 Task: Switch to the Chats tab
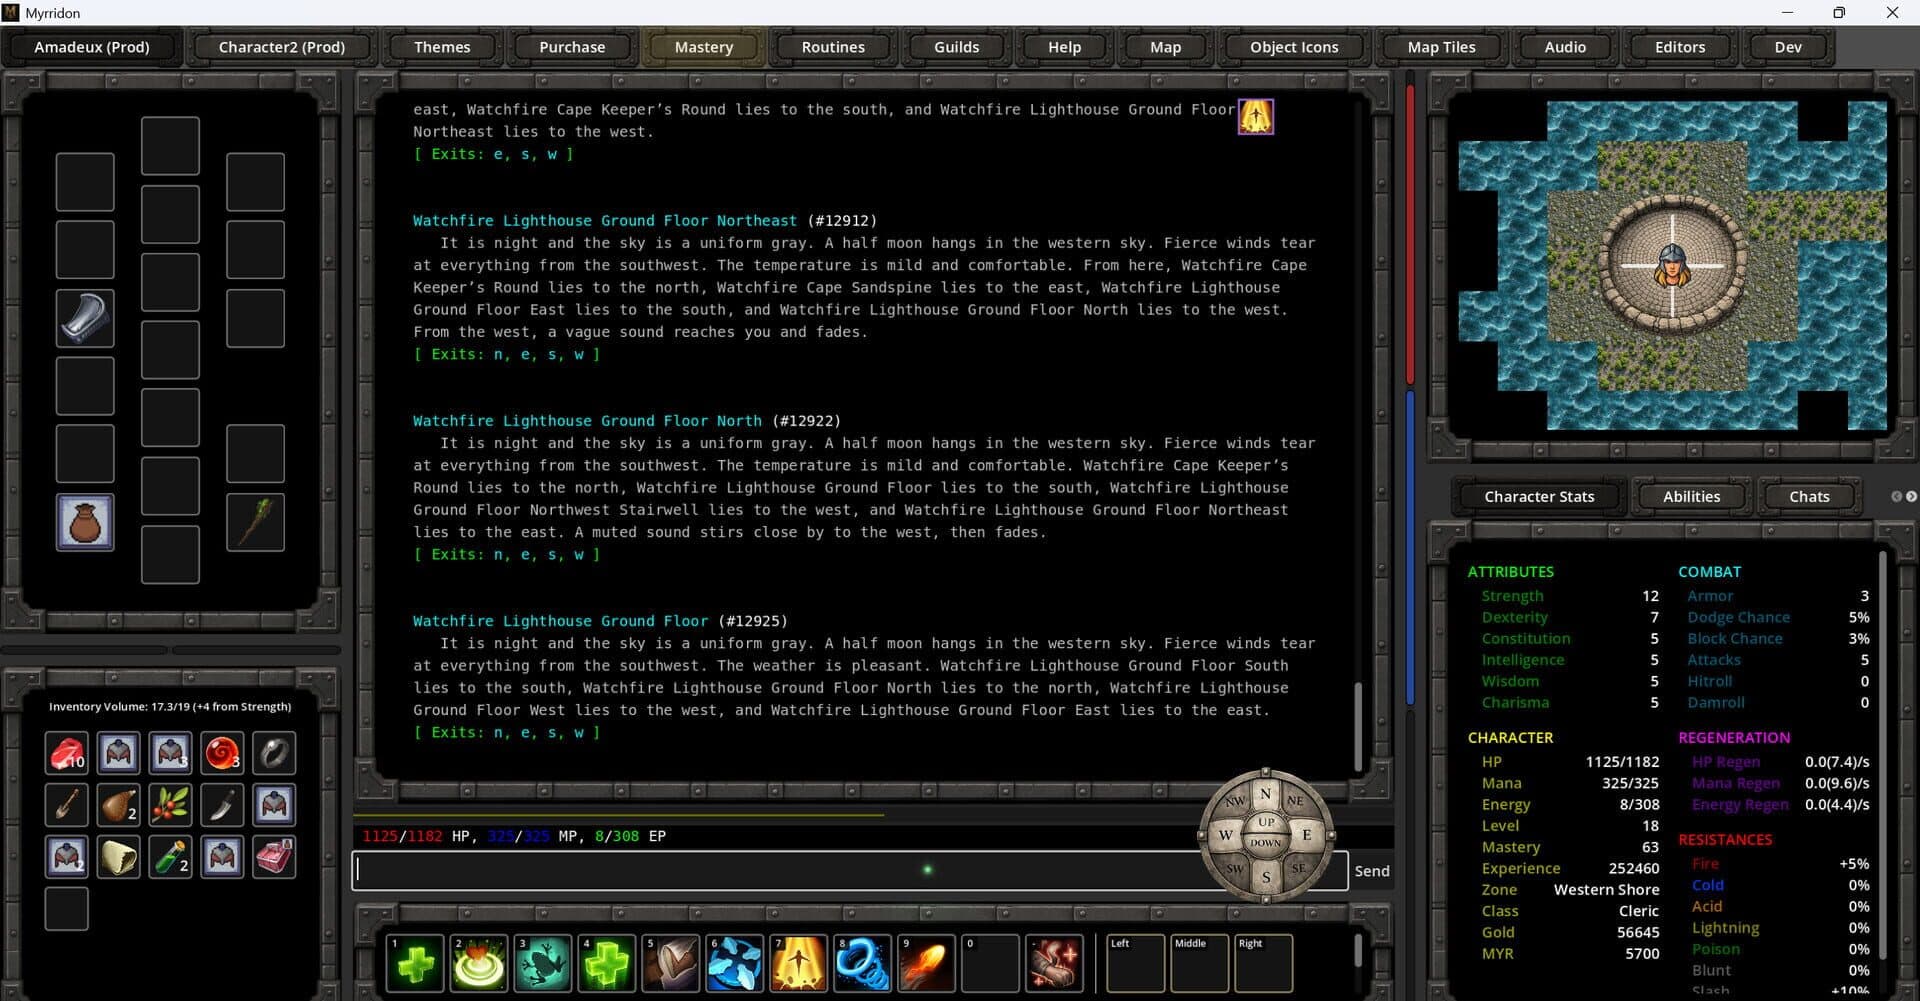point(1809,496)
